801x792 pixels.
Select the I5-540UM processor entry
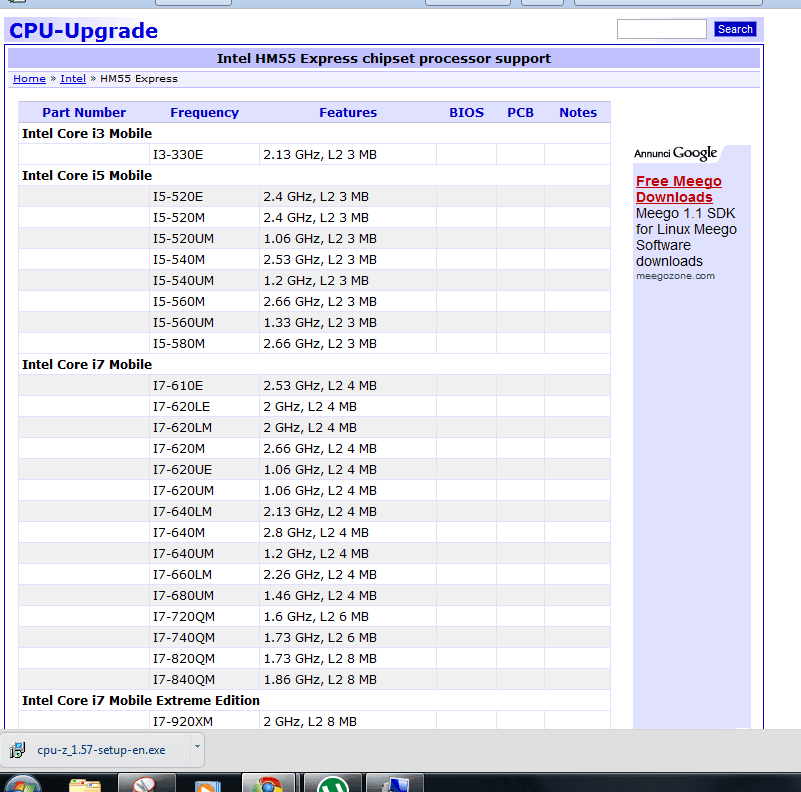pyautogui.click(x=183, y=280)
